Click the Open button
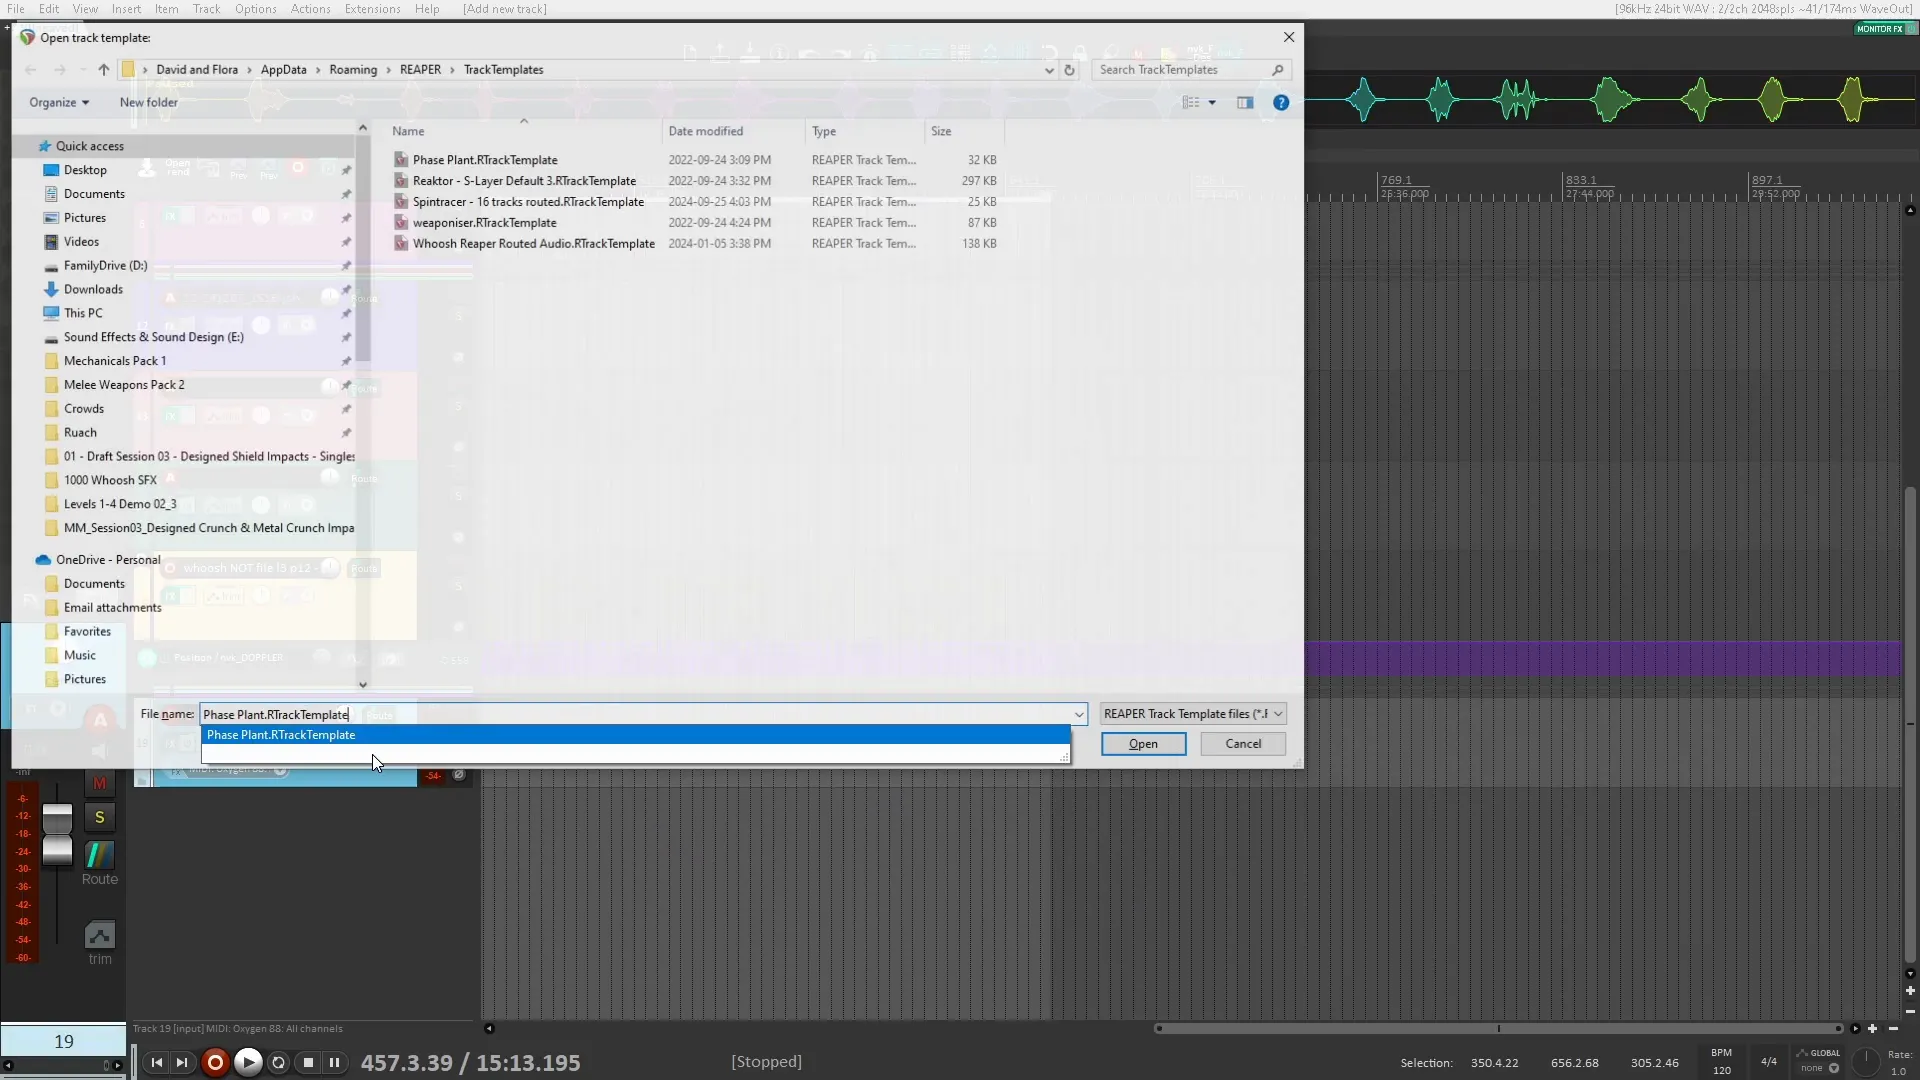 [x=1143, y=744]
